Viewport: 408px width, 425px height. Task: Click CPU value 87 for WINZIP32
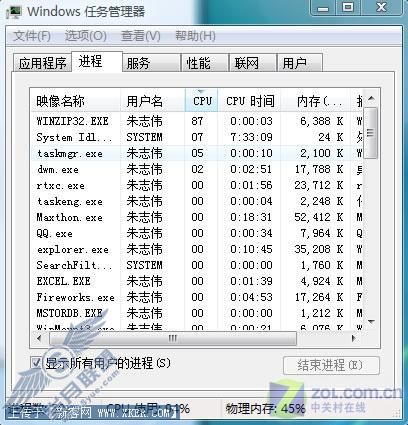coord(197,121)
